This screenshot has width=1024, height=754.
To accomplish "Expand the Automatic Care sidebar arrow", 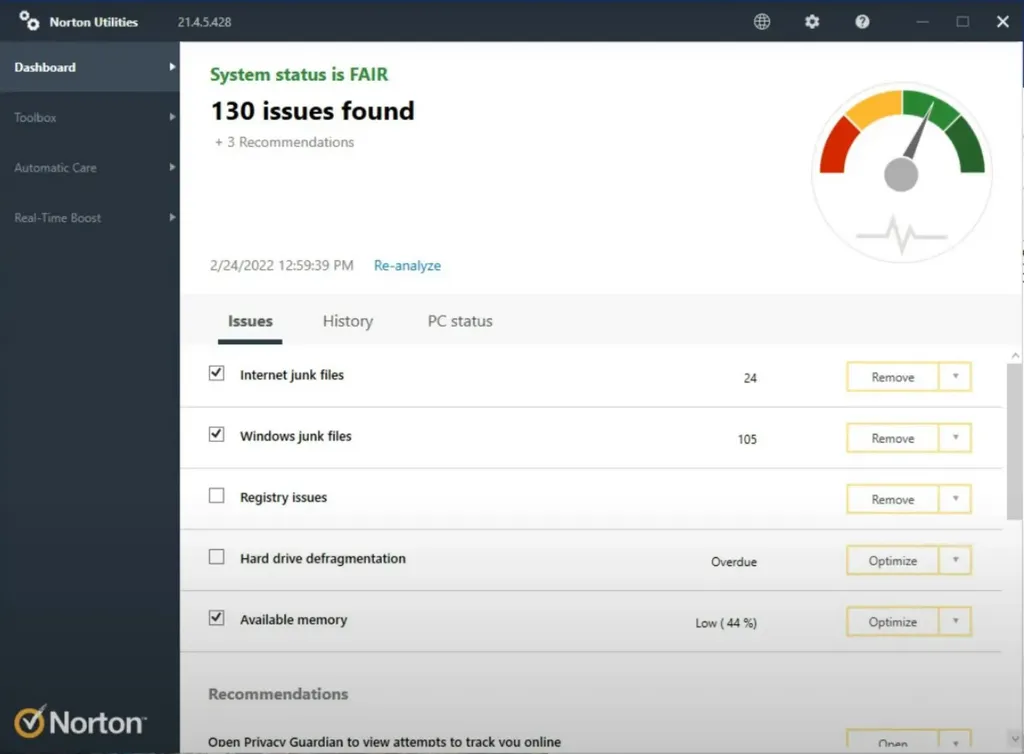I will point(172,167).
